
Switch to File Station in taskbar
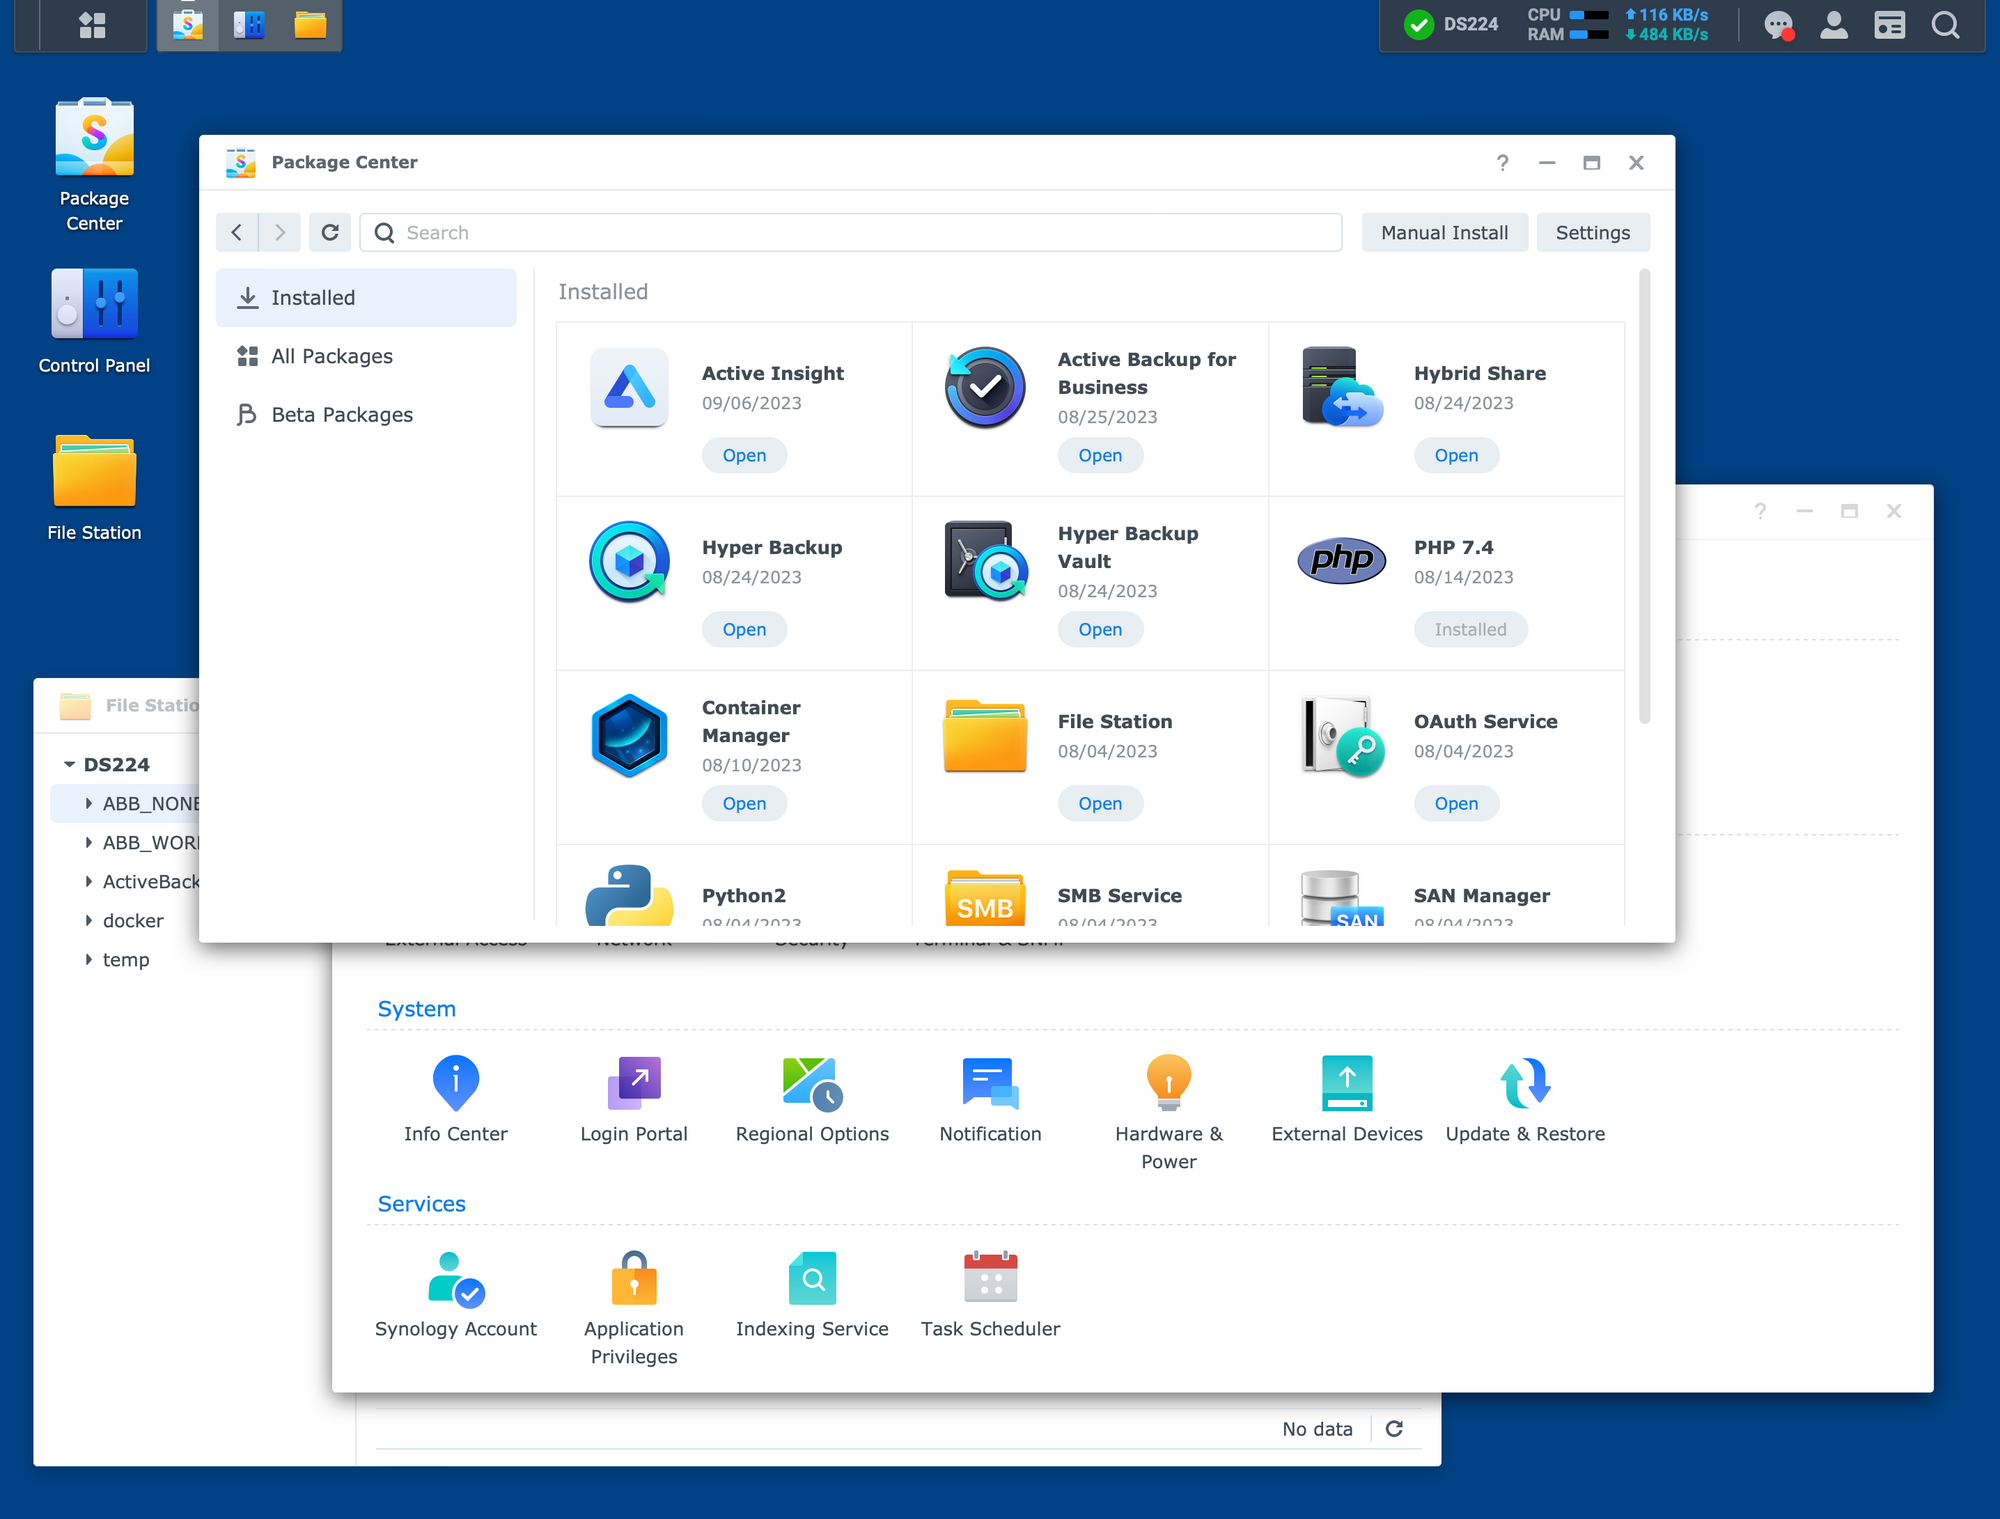pos(310,24)
